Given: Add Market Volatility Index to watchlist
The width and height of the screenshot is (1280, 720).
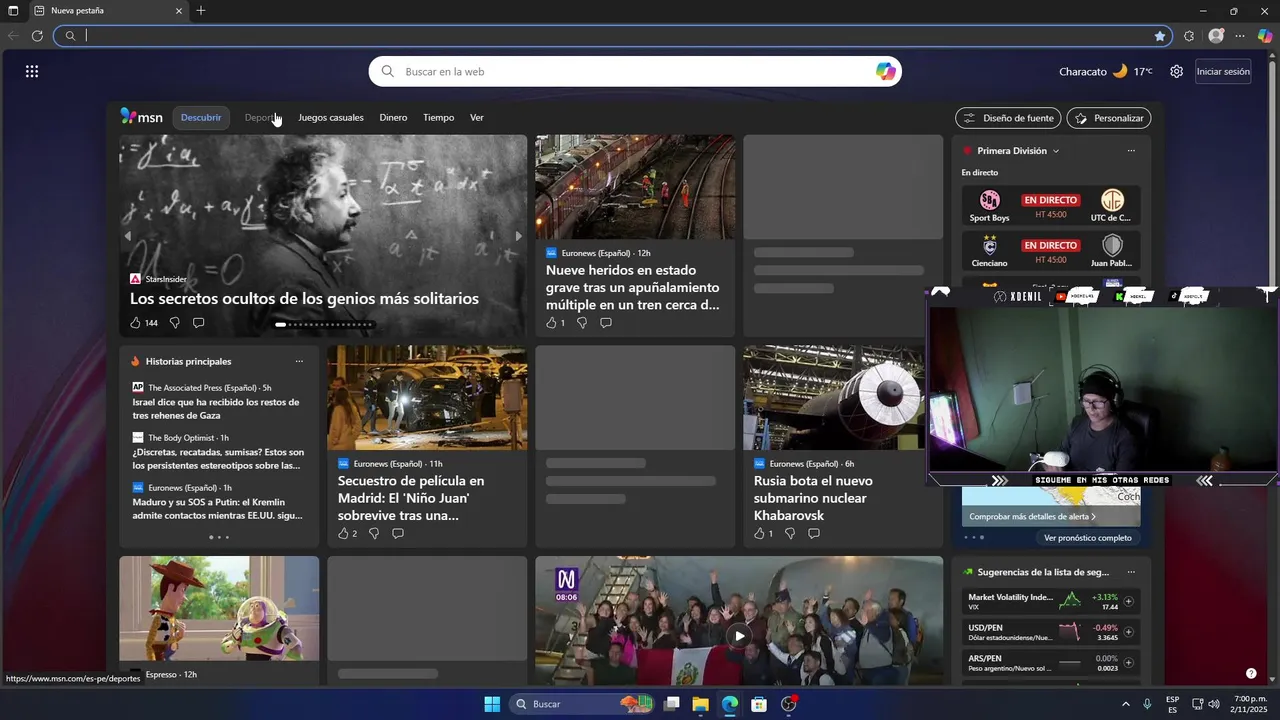Looking at the screenshot, I should pos(1129,602).
